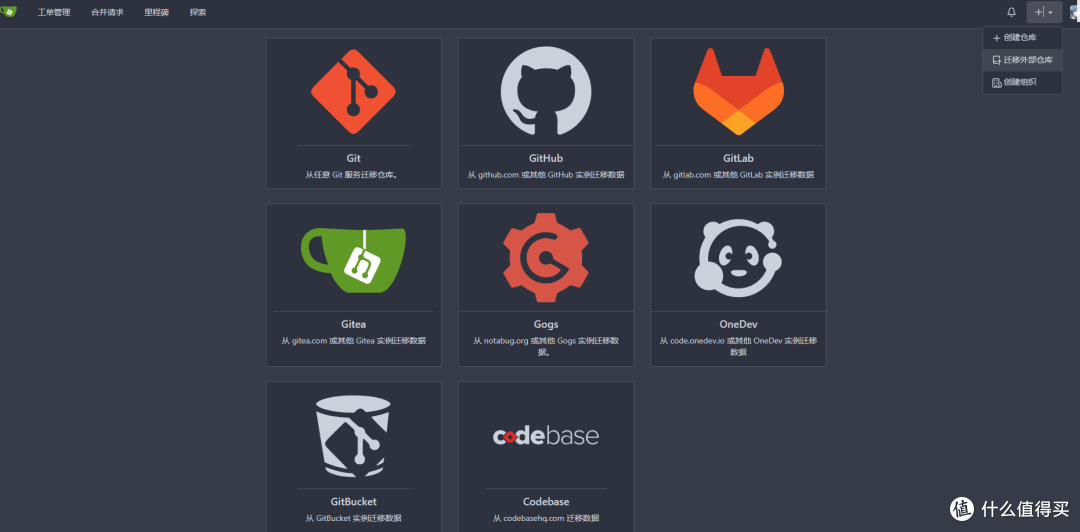Open the user avatar menu
Screen dimensions: 1080x532
tap(1074, 12)
